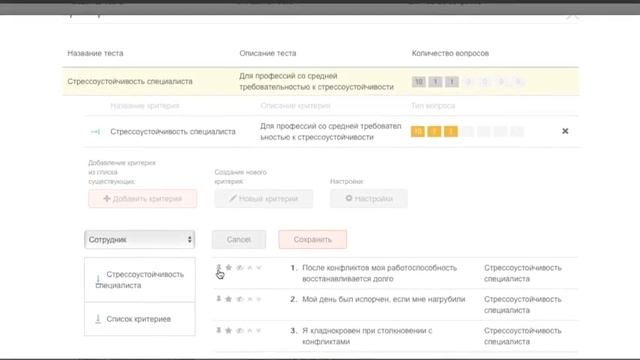Click criterion name 'Стрессоустойчивость специалиста' in sub-table
The width and height of the screenshot is (640, 360).
click(173, 131)
